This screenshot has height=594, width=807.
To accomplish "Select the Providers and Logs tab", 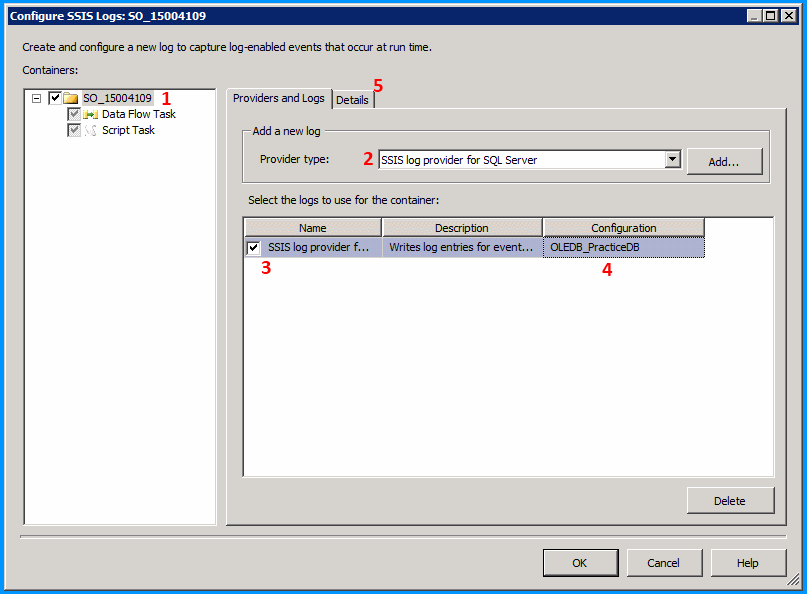I will tap(278, 98).
